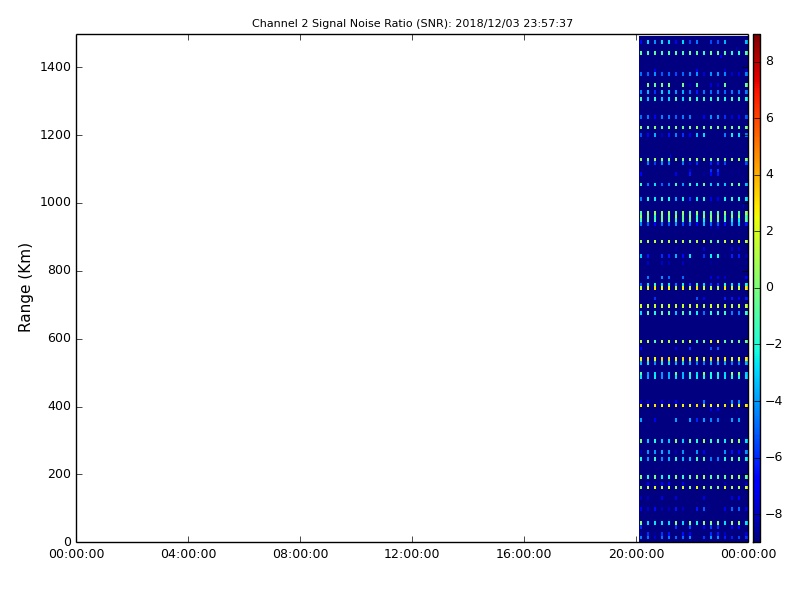Click the 12:00:00 x-axis tick label
Screen dimensions: 800x600
coord(412,554)
